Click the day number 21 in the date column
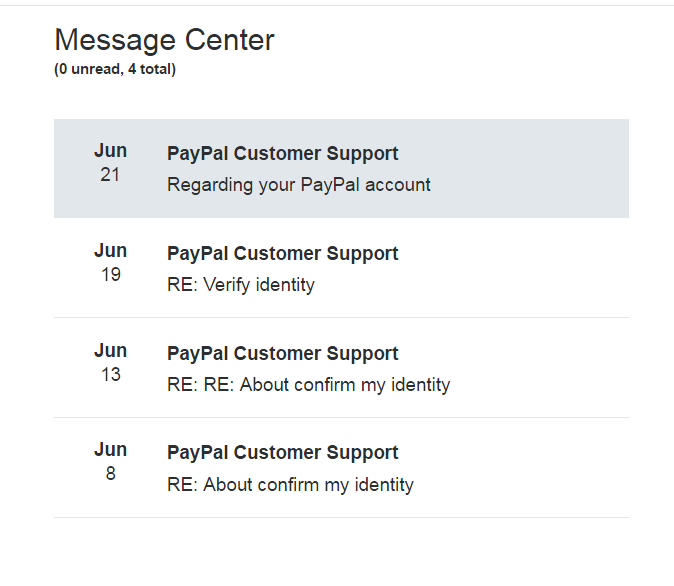This screenshot has height=586, width=674. (x=110, y=175)
